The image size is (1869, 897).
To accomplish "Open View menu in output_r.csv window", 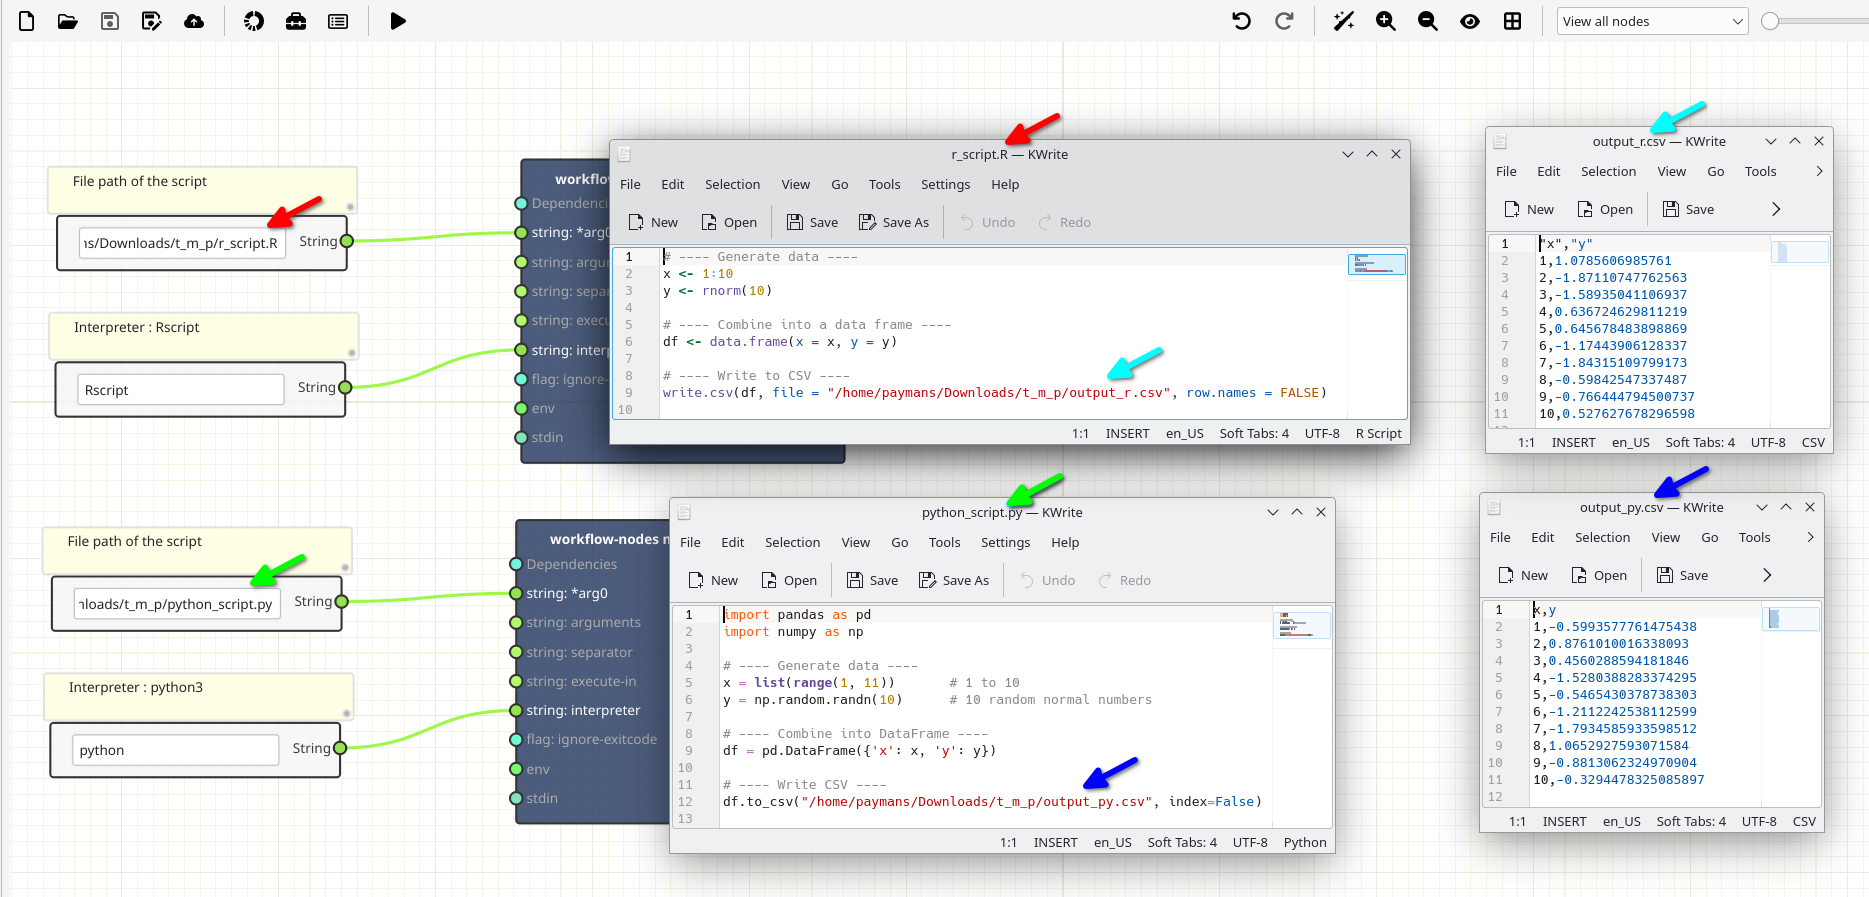I will click(x=1671, y=171).
